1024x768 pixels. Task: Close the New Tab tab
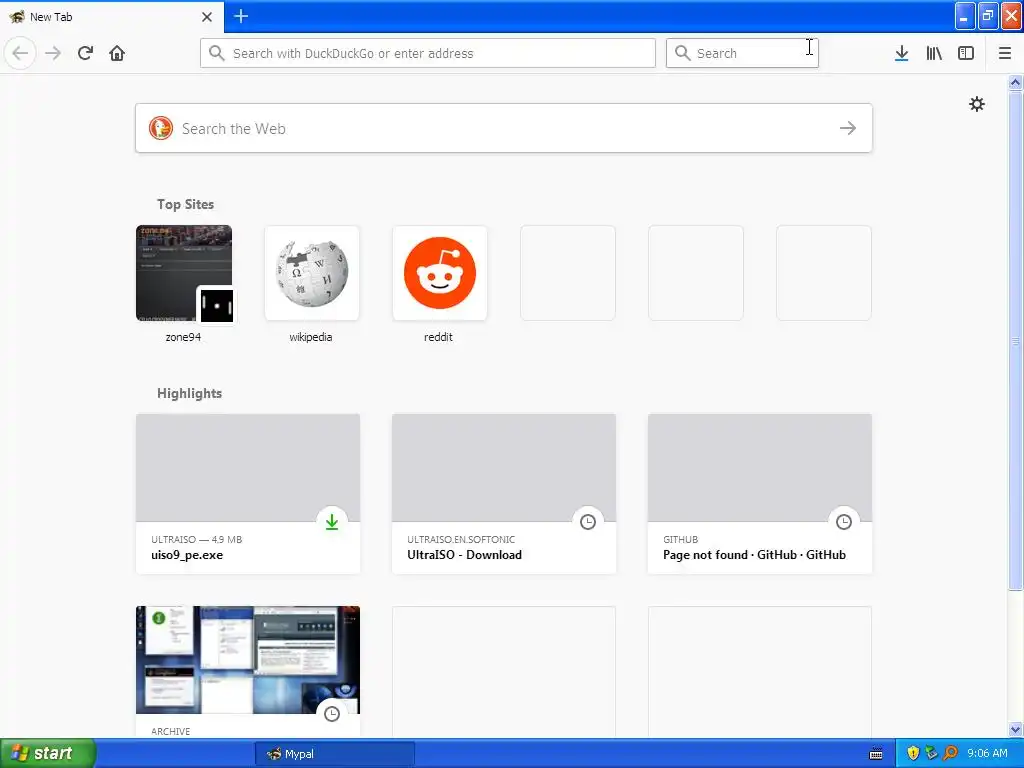(x=207, y=17)
